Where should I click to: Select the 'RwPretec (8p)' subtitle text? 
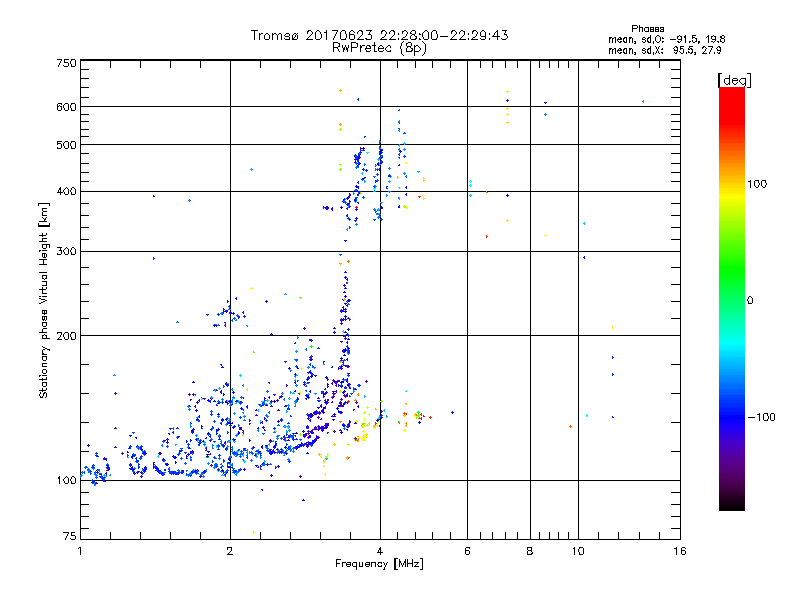[379, 48]
